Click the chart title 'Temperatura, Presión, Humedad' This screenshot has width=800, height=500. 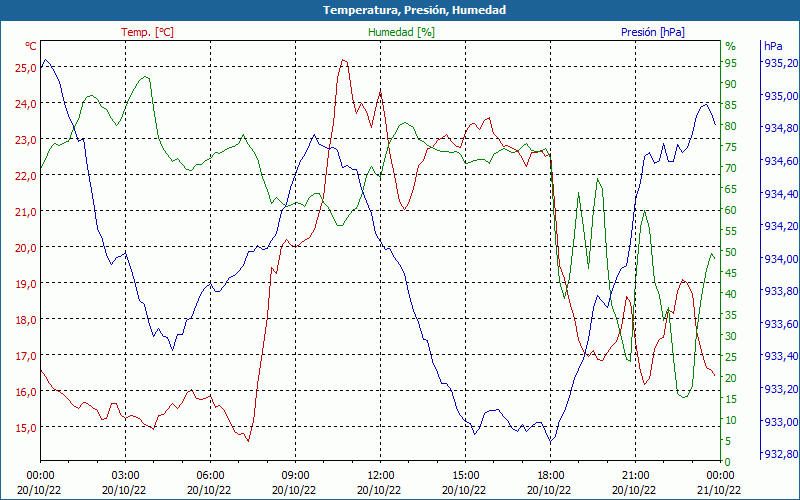pyautogui.click(x=414, y=10)
